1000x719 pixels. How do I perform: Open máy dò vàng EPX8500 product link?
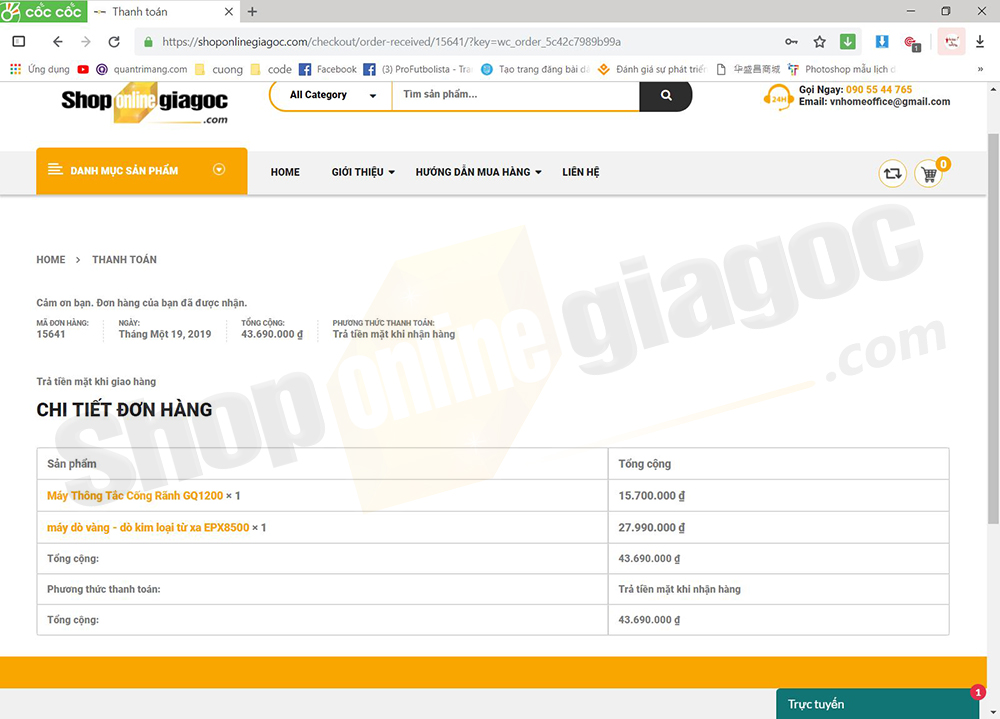[148, 527]
